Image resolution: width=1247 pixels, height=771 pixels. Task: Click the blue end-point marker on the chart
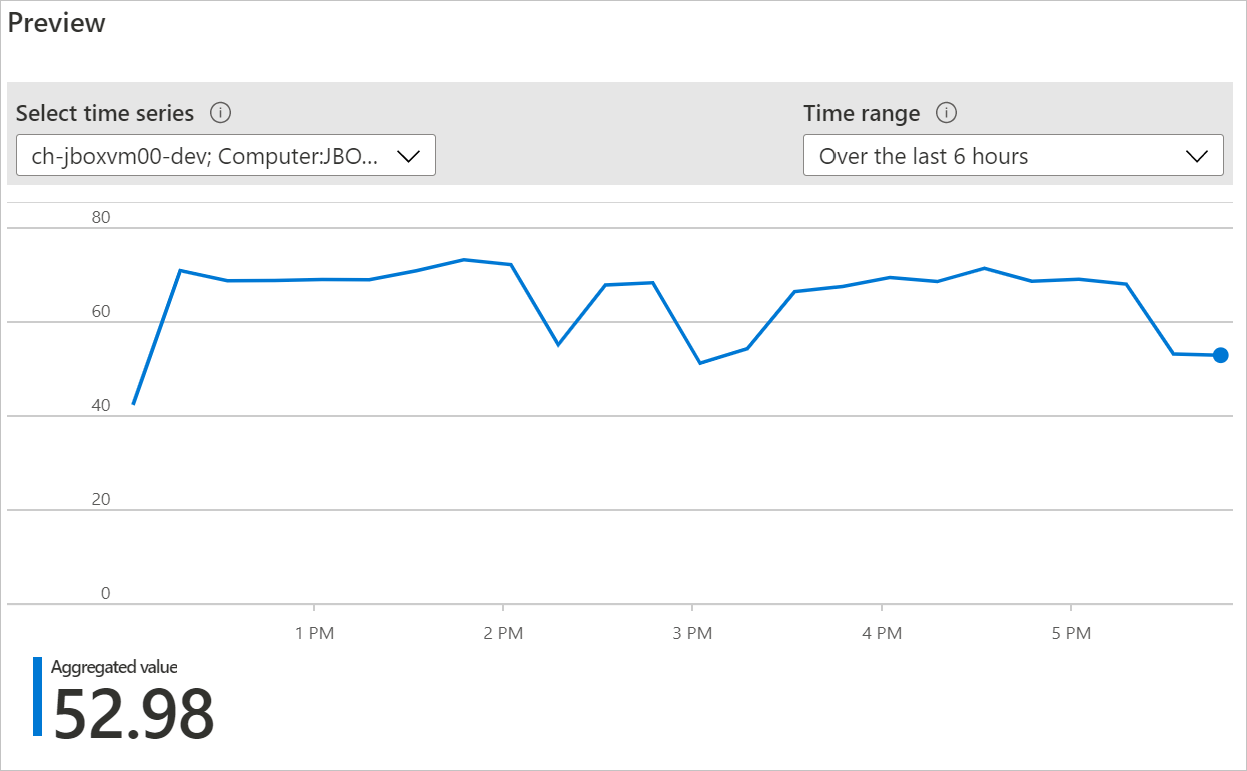click(x=1220, y=355)
